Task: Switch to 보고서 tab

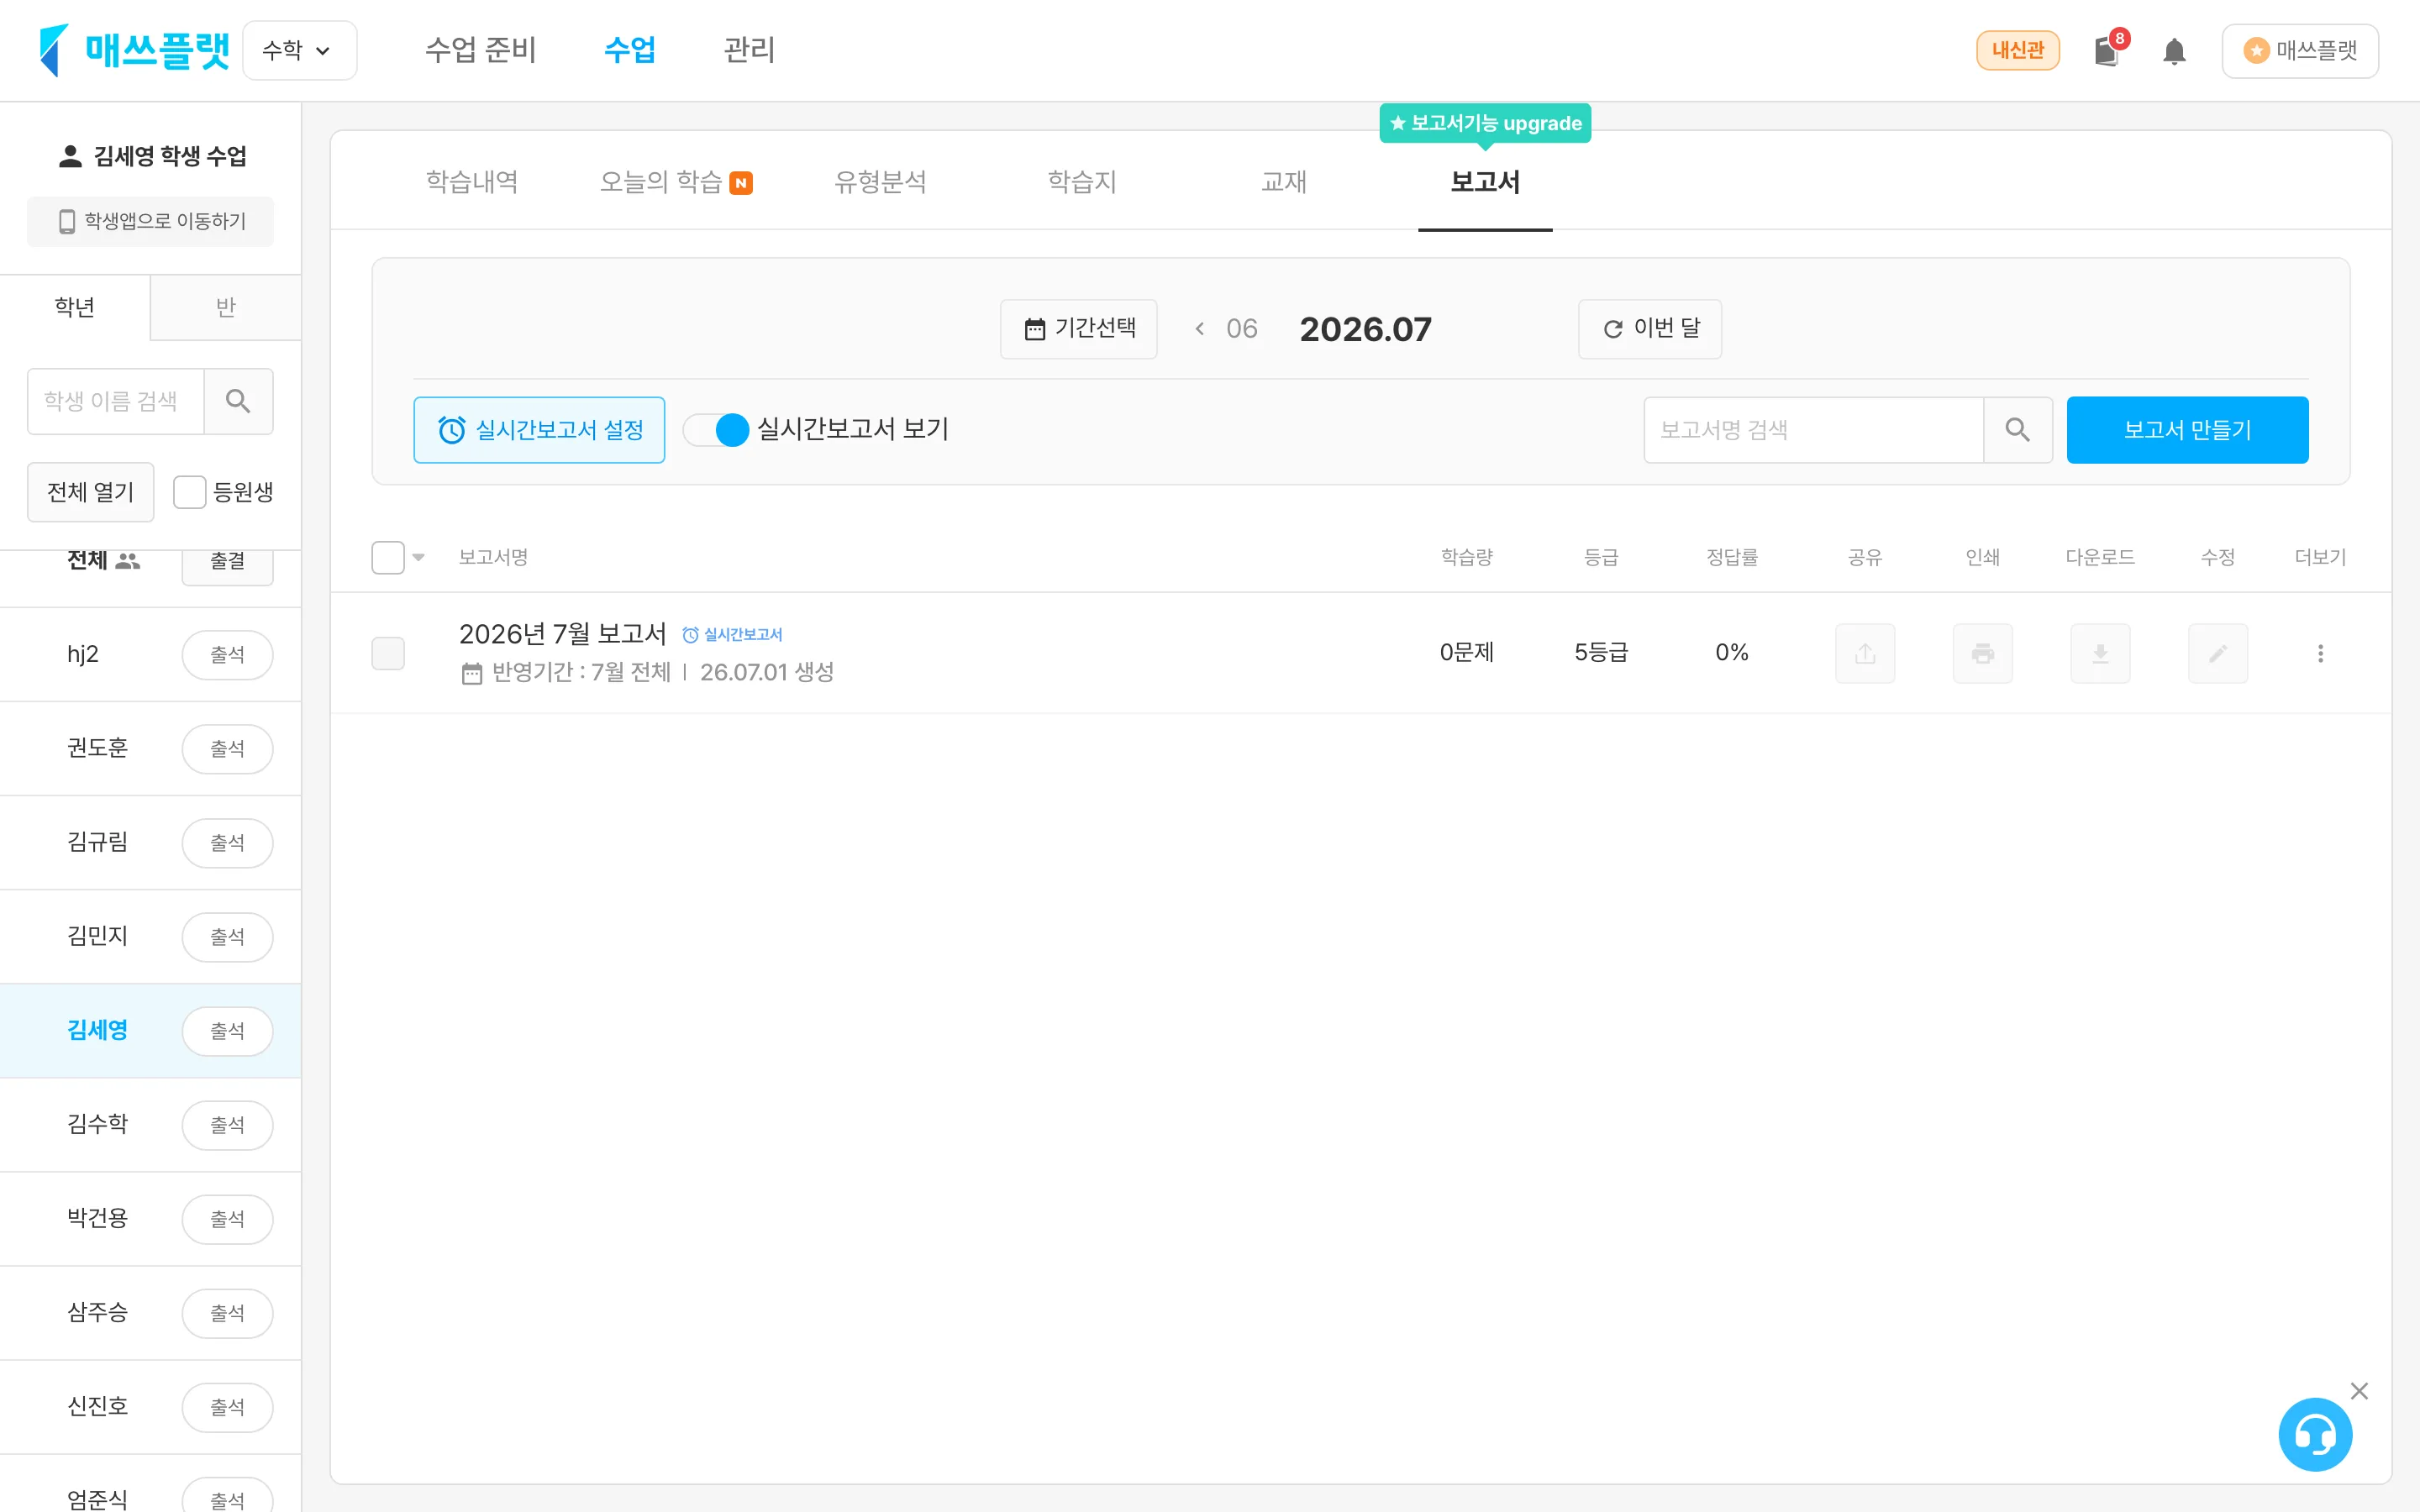Action: [1485, 182]
